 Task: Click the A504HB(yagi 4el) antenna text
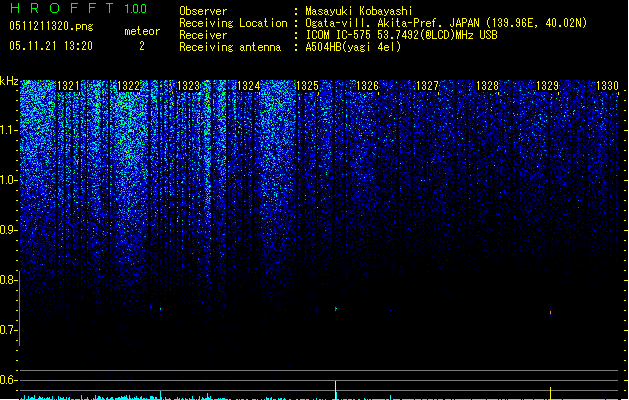point(353,47)
